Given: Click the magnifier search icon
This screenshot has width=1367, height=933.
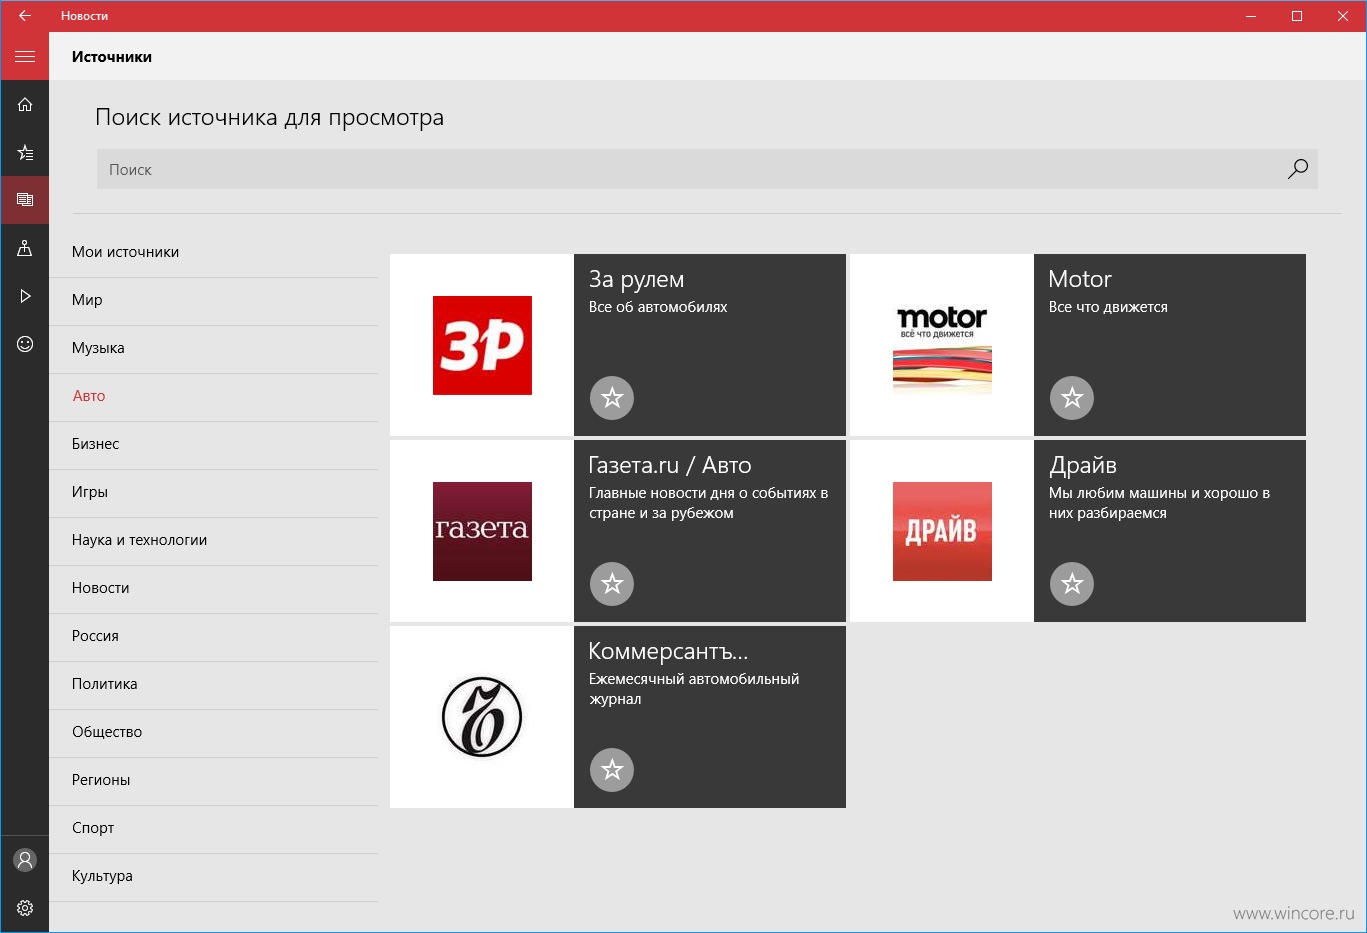Looking at the screenshot, I should pyautogui.click(x=1297, y=169).
